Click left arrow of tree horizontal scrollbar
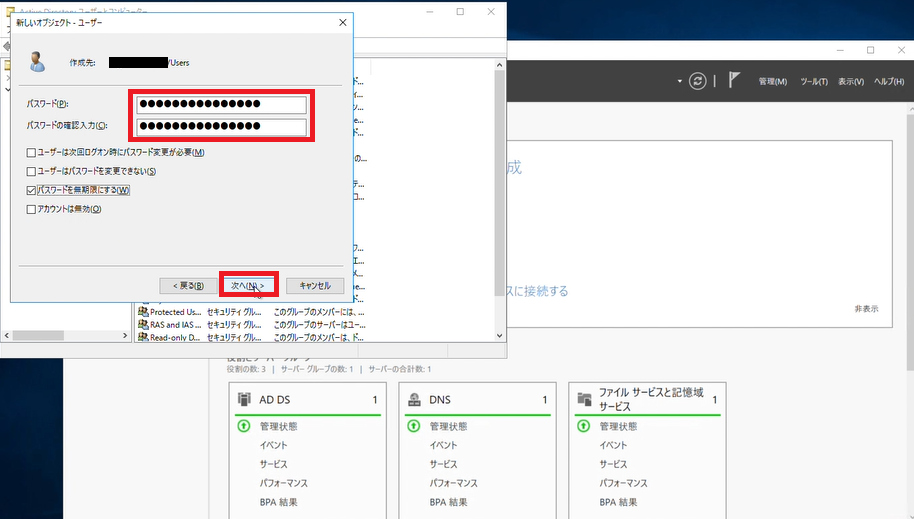 point(6,336)
